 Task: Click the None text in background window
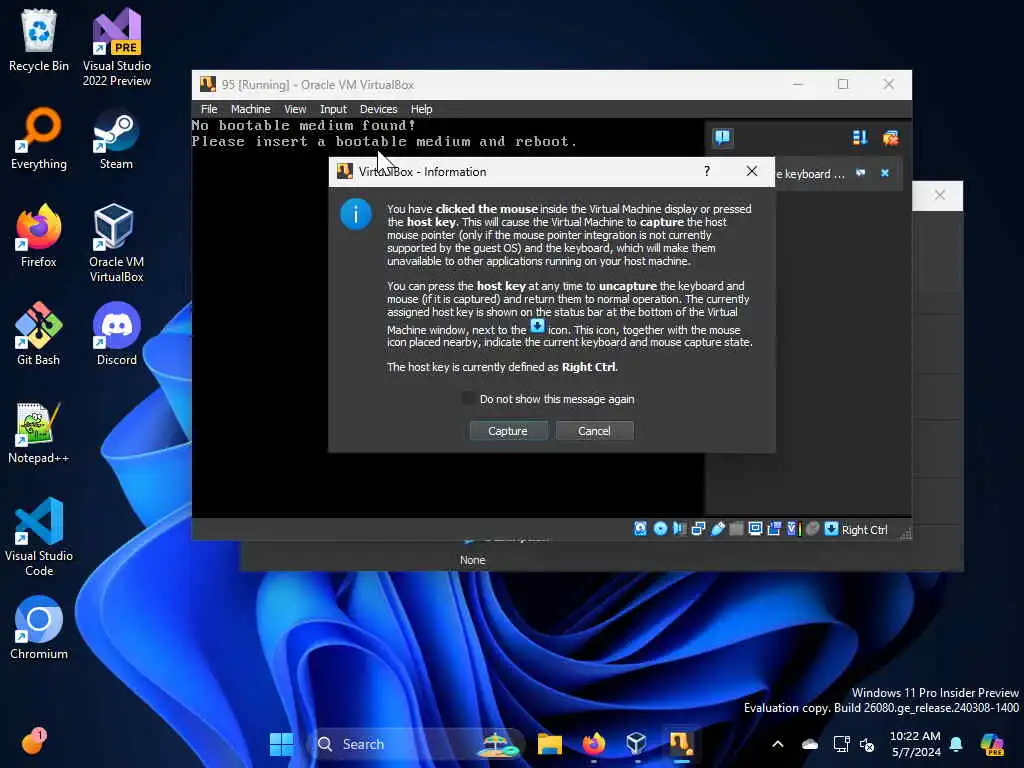[472, 560]
